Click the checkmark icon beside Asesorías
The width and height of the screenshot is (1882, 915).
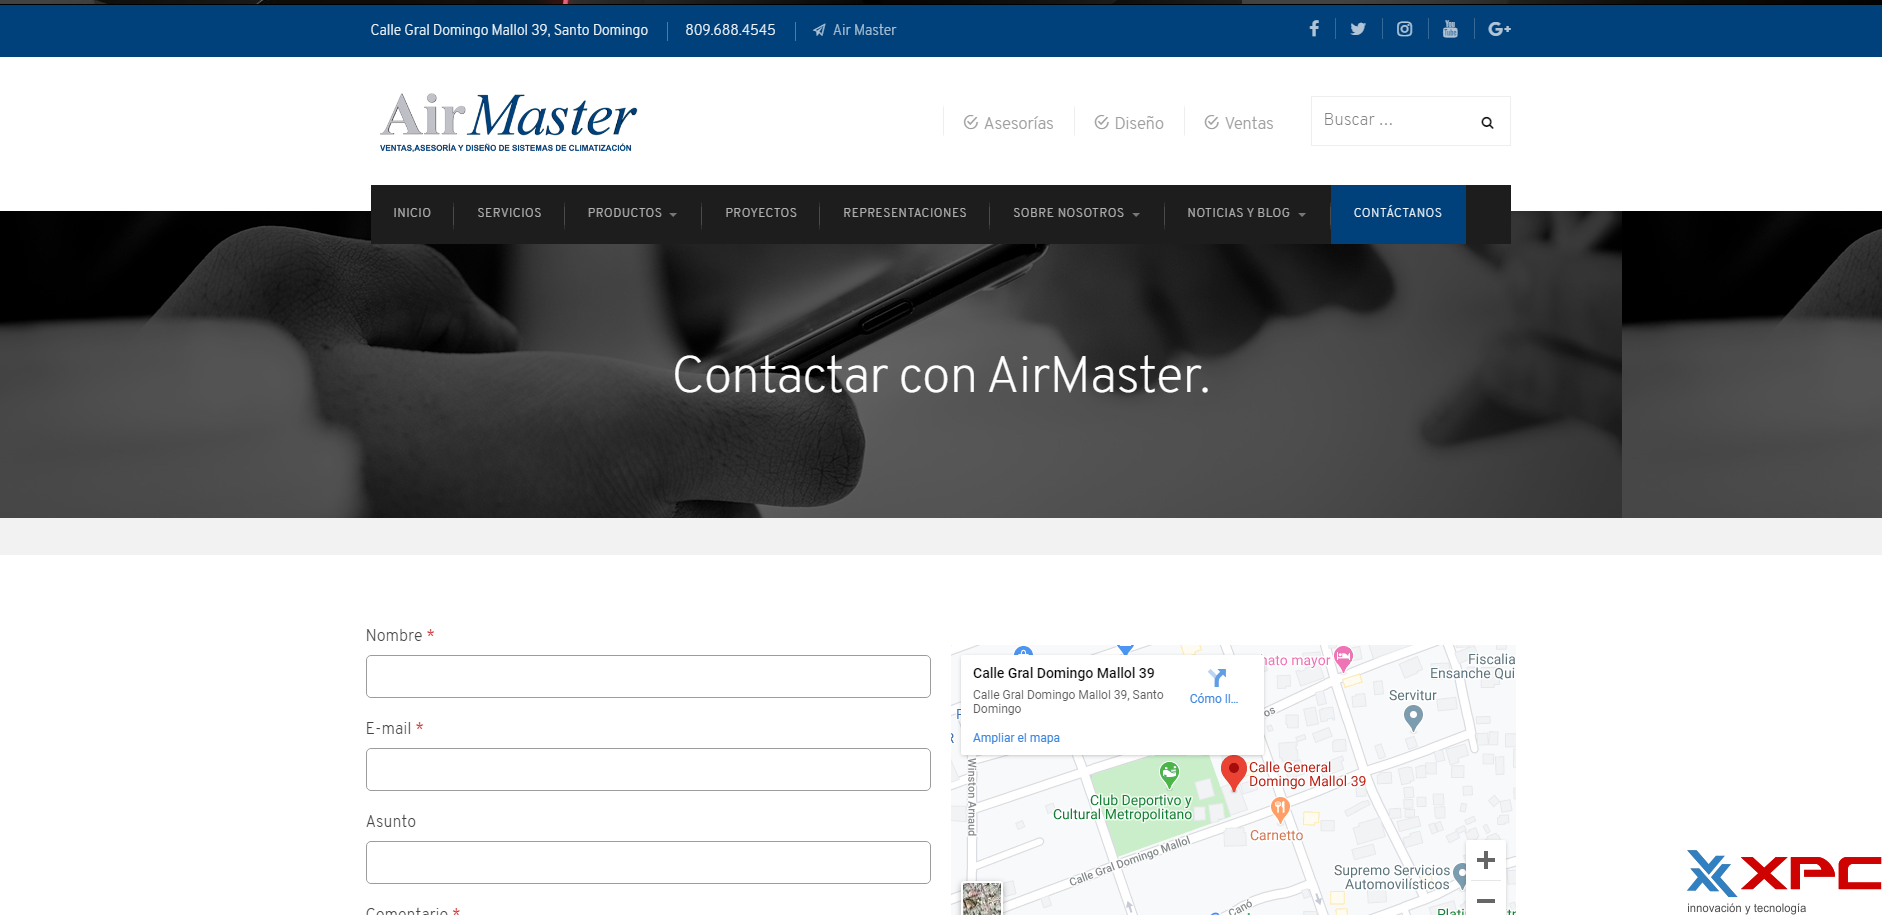click(x=970, y=122)
